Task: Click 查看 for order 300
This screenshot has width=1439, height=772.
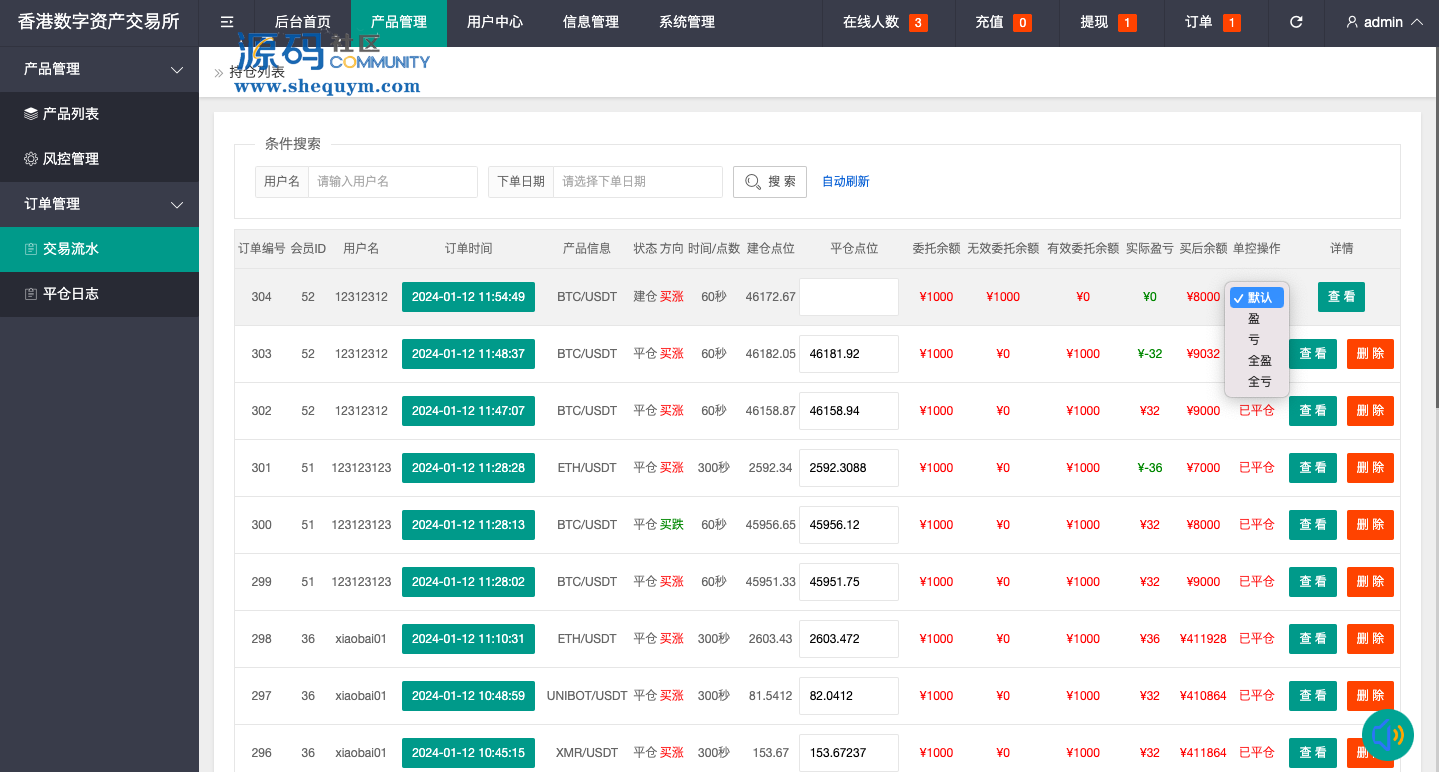Action: point(1313,525)
